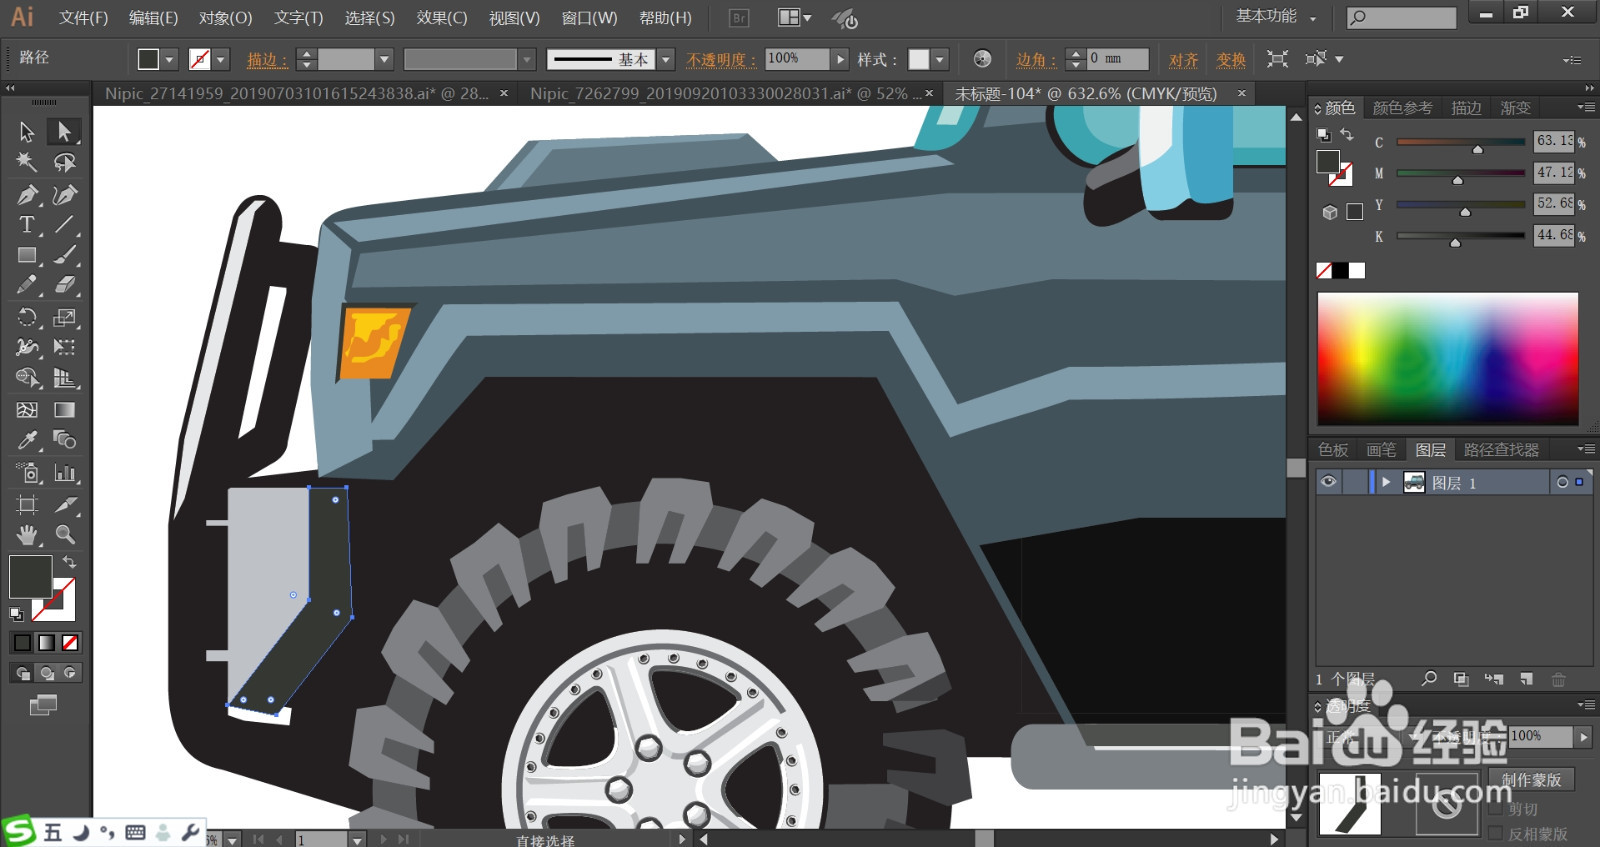Image resolution: width=1600 pixels, height=847 pixels.
Task: Switch to the 路径查找器 panel tab
Action: tap(1501, 450)
